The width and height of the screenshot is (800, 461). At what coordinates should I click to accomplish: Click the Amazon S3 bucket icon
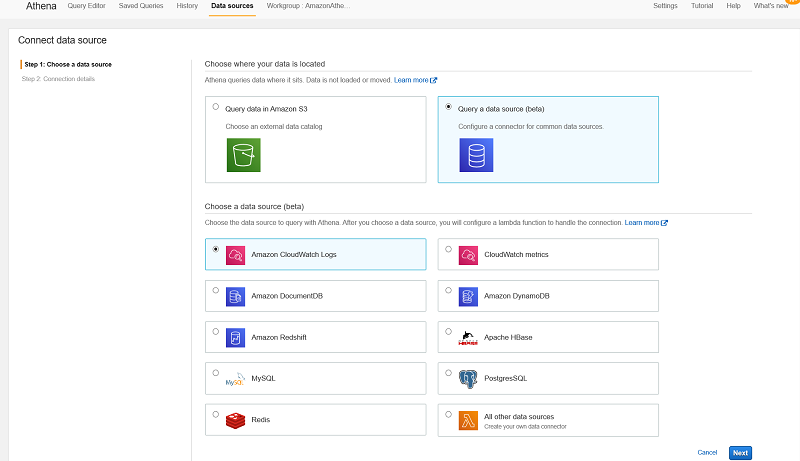pos(243,155)
